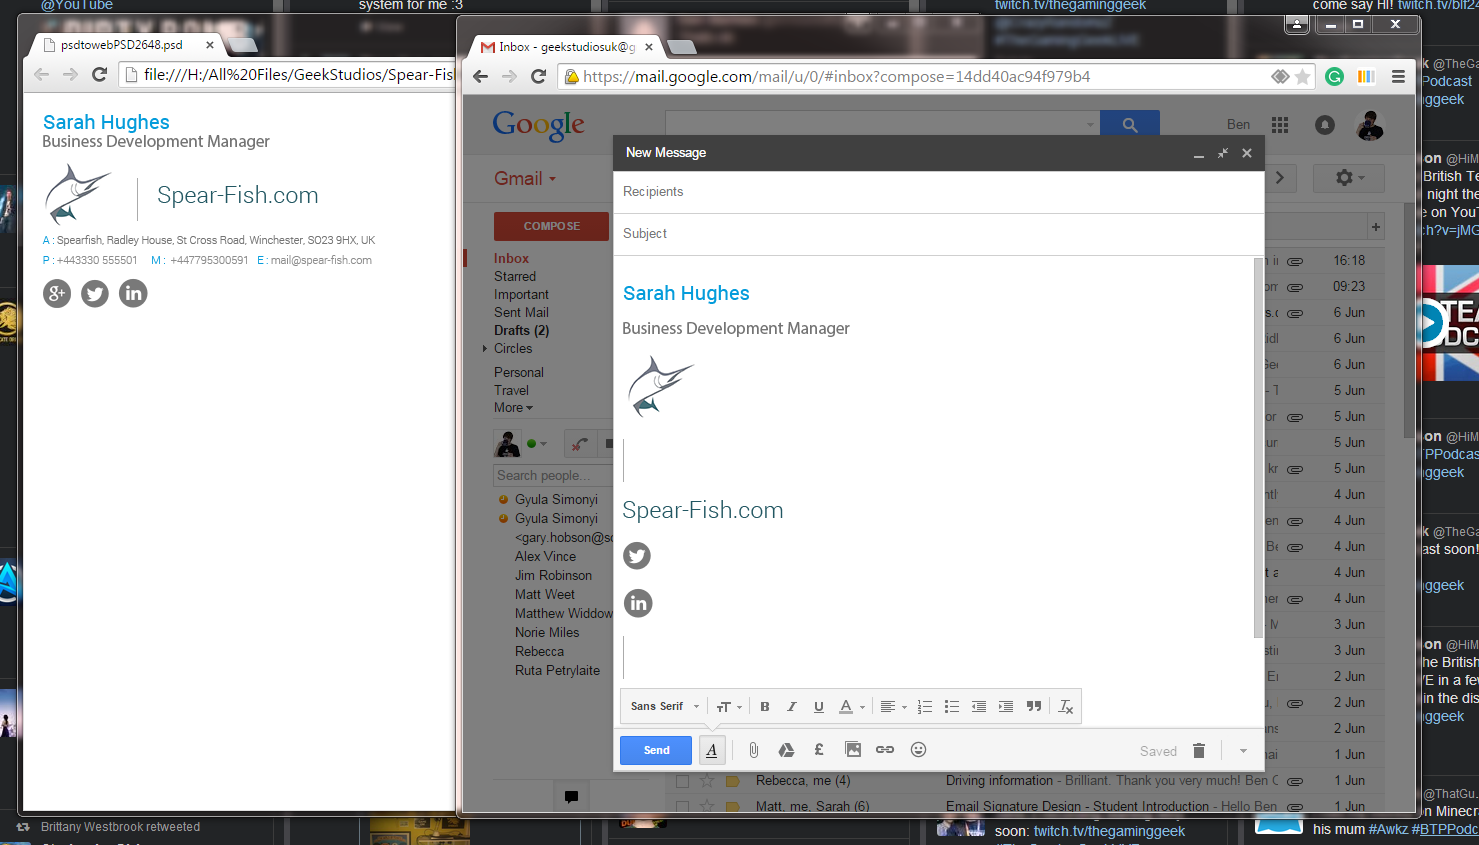This screenshot has height=845, width=1479.
Task: Click LinkedIn icon in signature preview window
Action: 133,293
